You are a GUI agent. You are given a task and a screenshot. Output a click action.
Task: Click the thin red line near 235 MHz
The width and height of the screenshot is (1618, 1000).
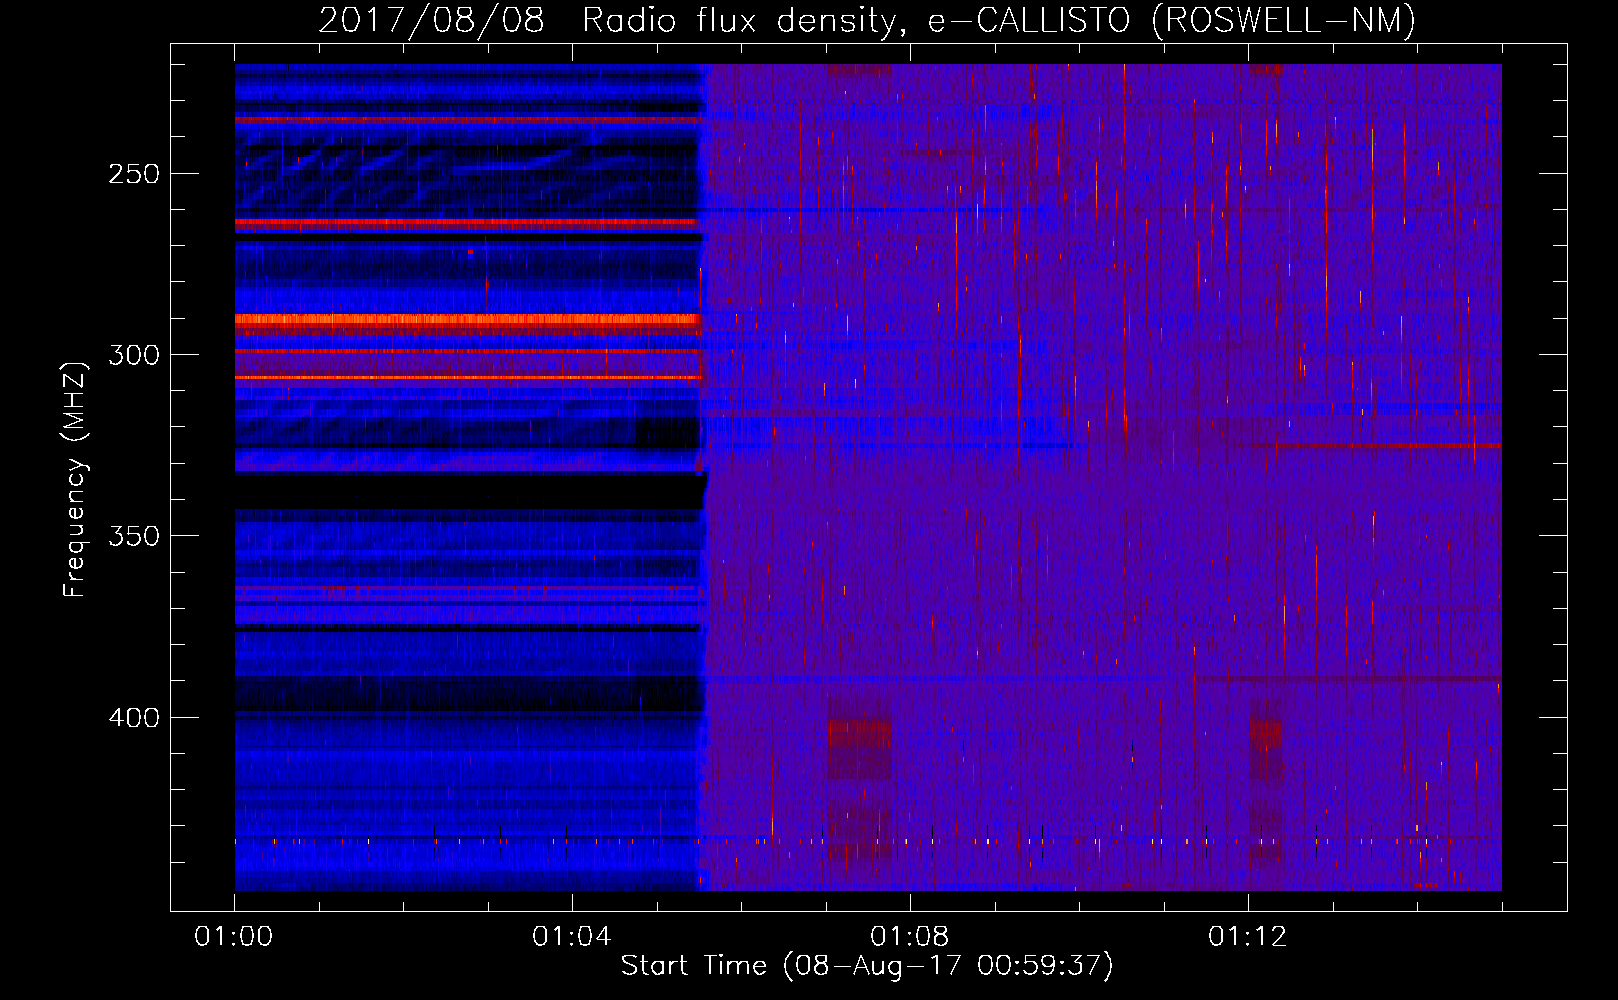click(x=467, y=120)
